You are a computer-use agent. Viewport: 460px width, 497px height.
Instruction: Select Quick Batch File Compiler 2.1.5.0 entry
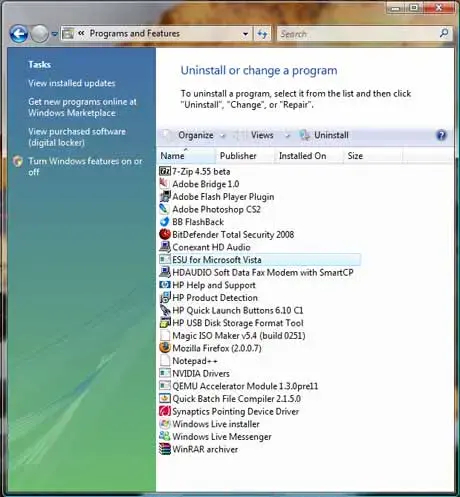(x=237, y=399)
